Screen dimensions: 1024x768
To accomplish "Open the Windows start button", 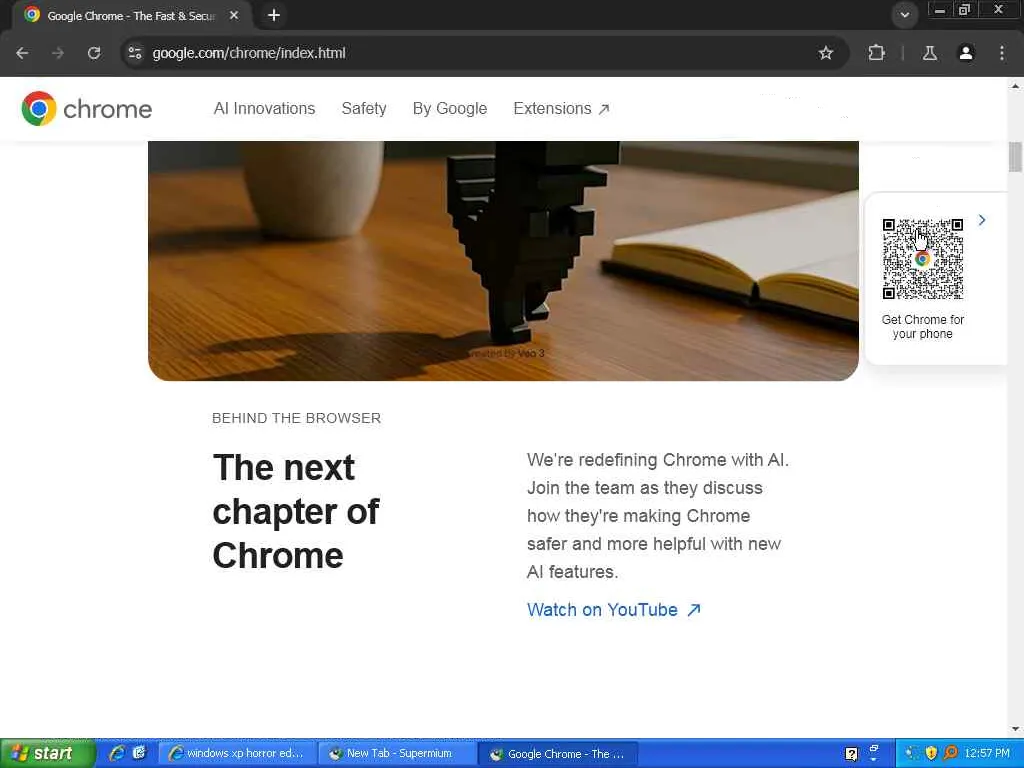I will coord(46,754).
